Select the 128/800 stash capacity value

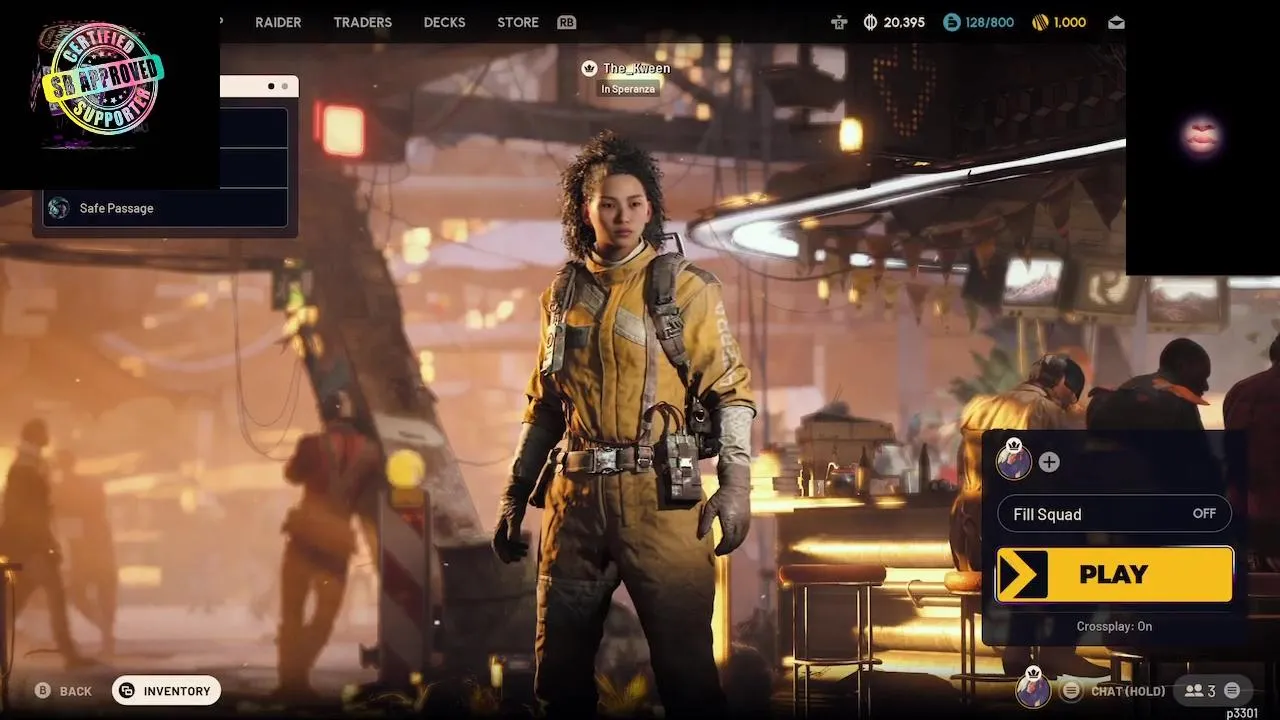pos(990,22)
